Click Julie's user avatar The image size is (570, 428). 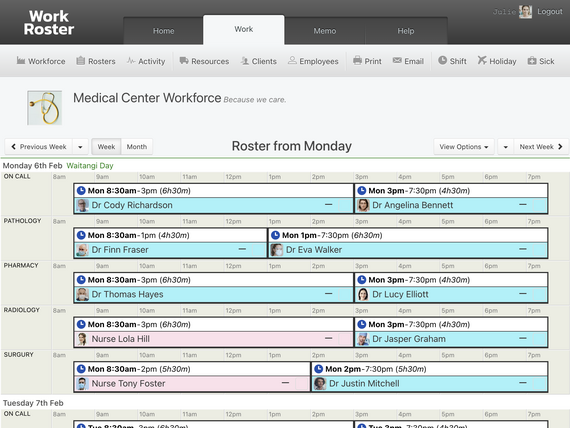coord(525,12)
